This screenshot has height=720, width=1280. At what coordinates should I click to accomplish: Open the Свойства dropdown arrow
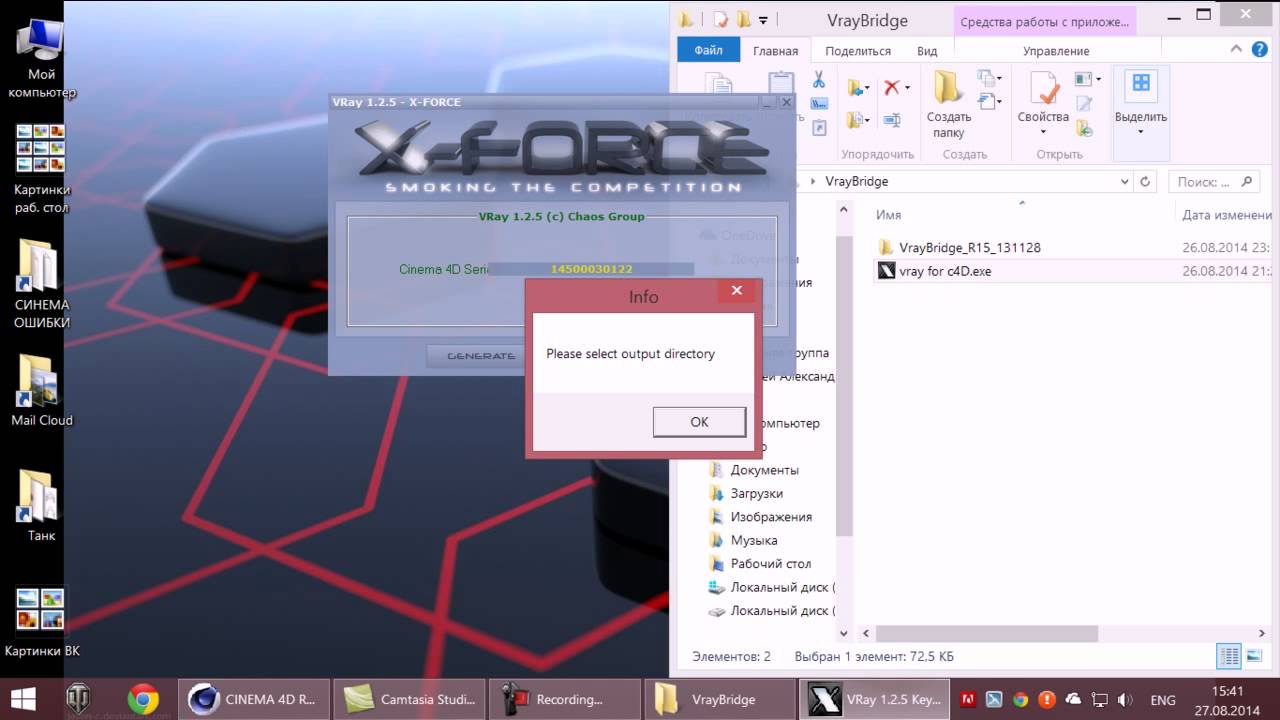tap(1043, 132)
